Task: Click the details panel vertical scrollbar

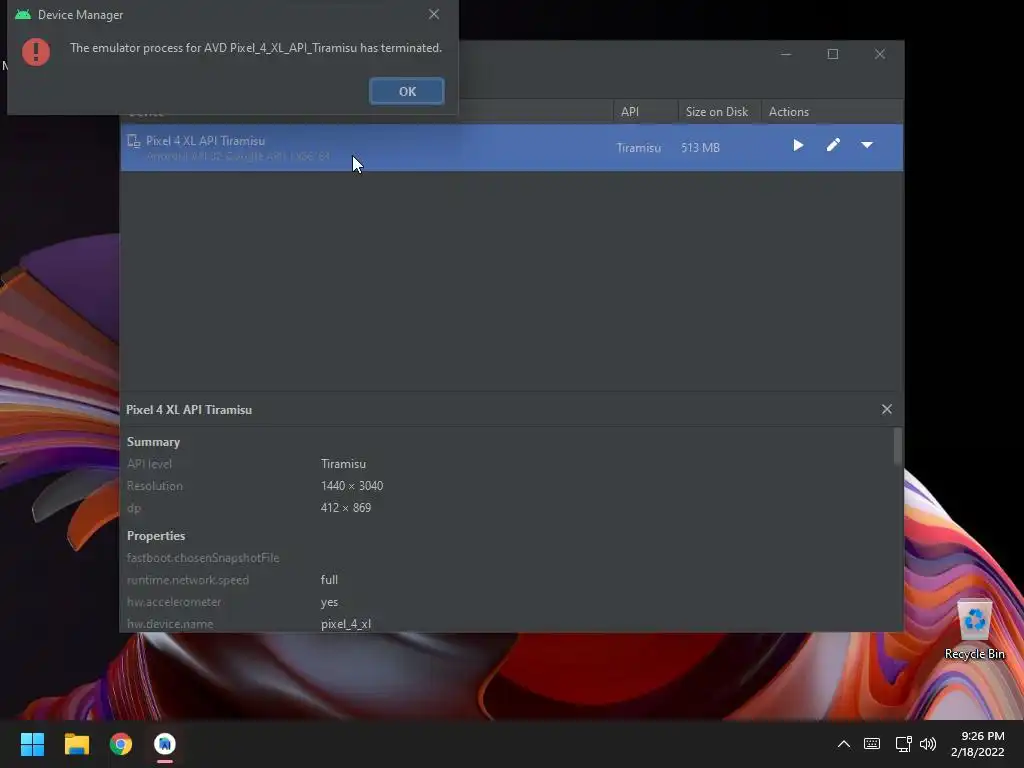Action: 898,447
